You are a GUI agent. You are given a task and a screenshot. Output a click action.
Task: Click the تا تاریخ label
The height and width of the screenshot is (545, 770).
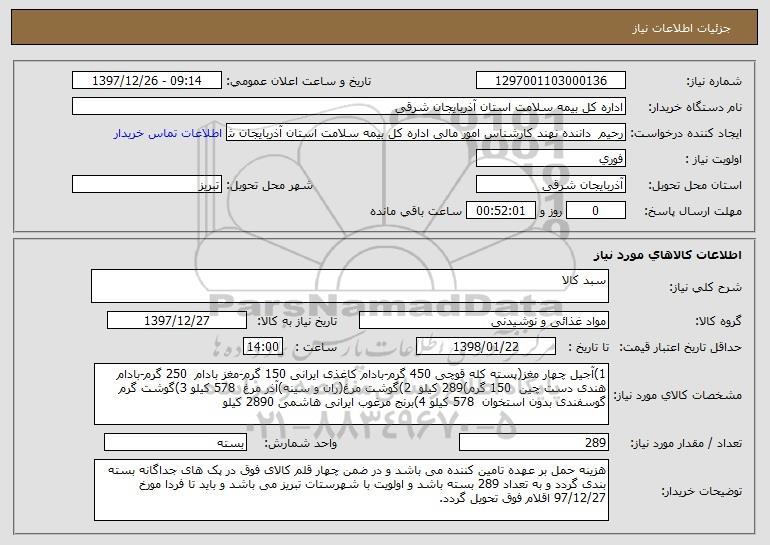pos(588,348)
